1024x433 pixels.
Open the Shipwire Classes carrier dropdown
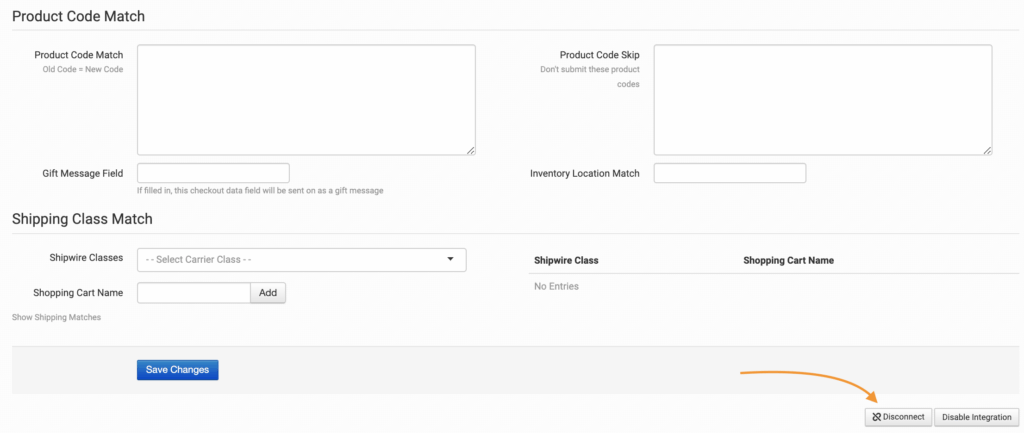(301, 260)
